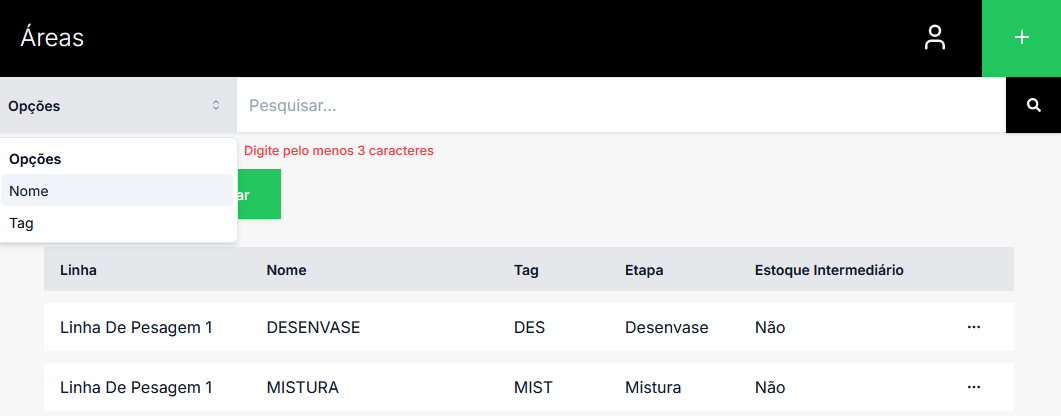Click the MISTURA name cell
Viewport: 1061px width, 416px height.
coord(302,387)
